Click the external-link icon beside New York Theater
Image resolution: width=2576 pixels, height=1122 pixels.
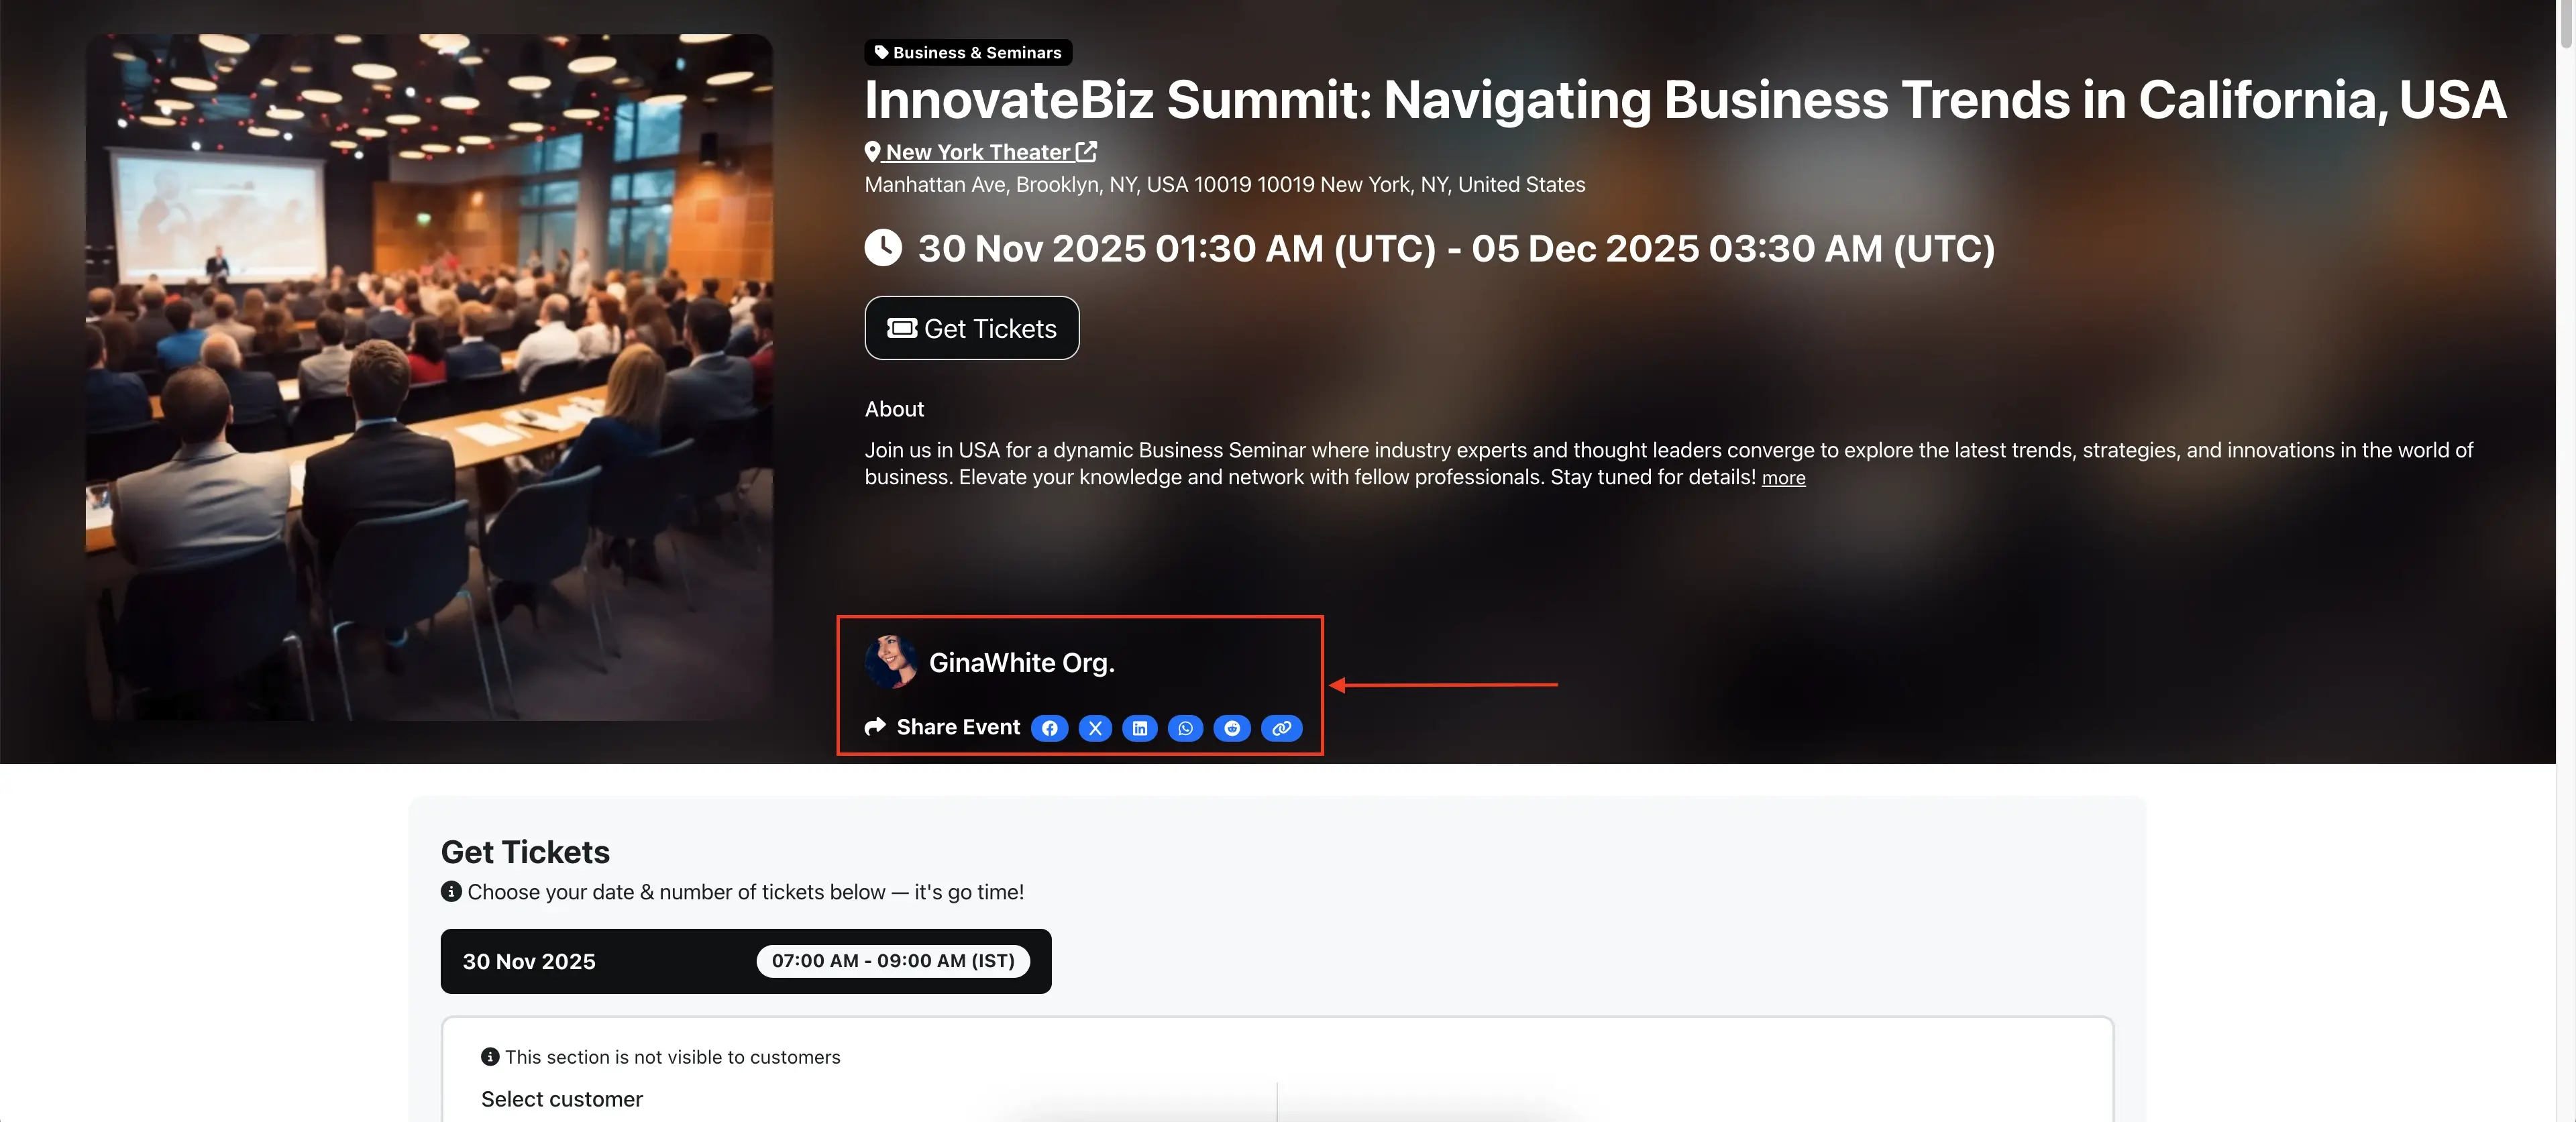[x=1087, y=151]
